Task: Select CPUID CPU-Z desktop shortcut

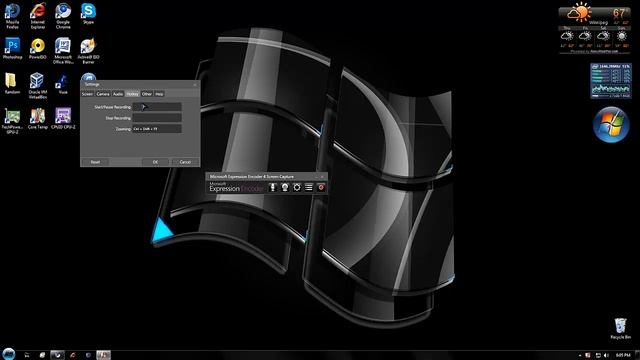Action: (x=63, y=118)
